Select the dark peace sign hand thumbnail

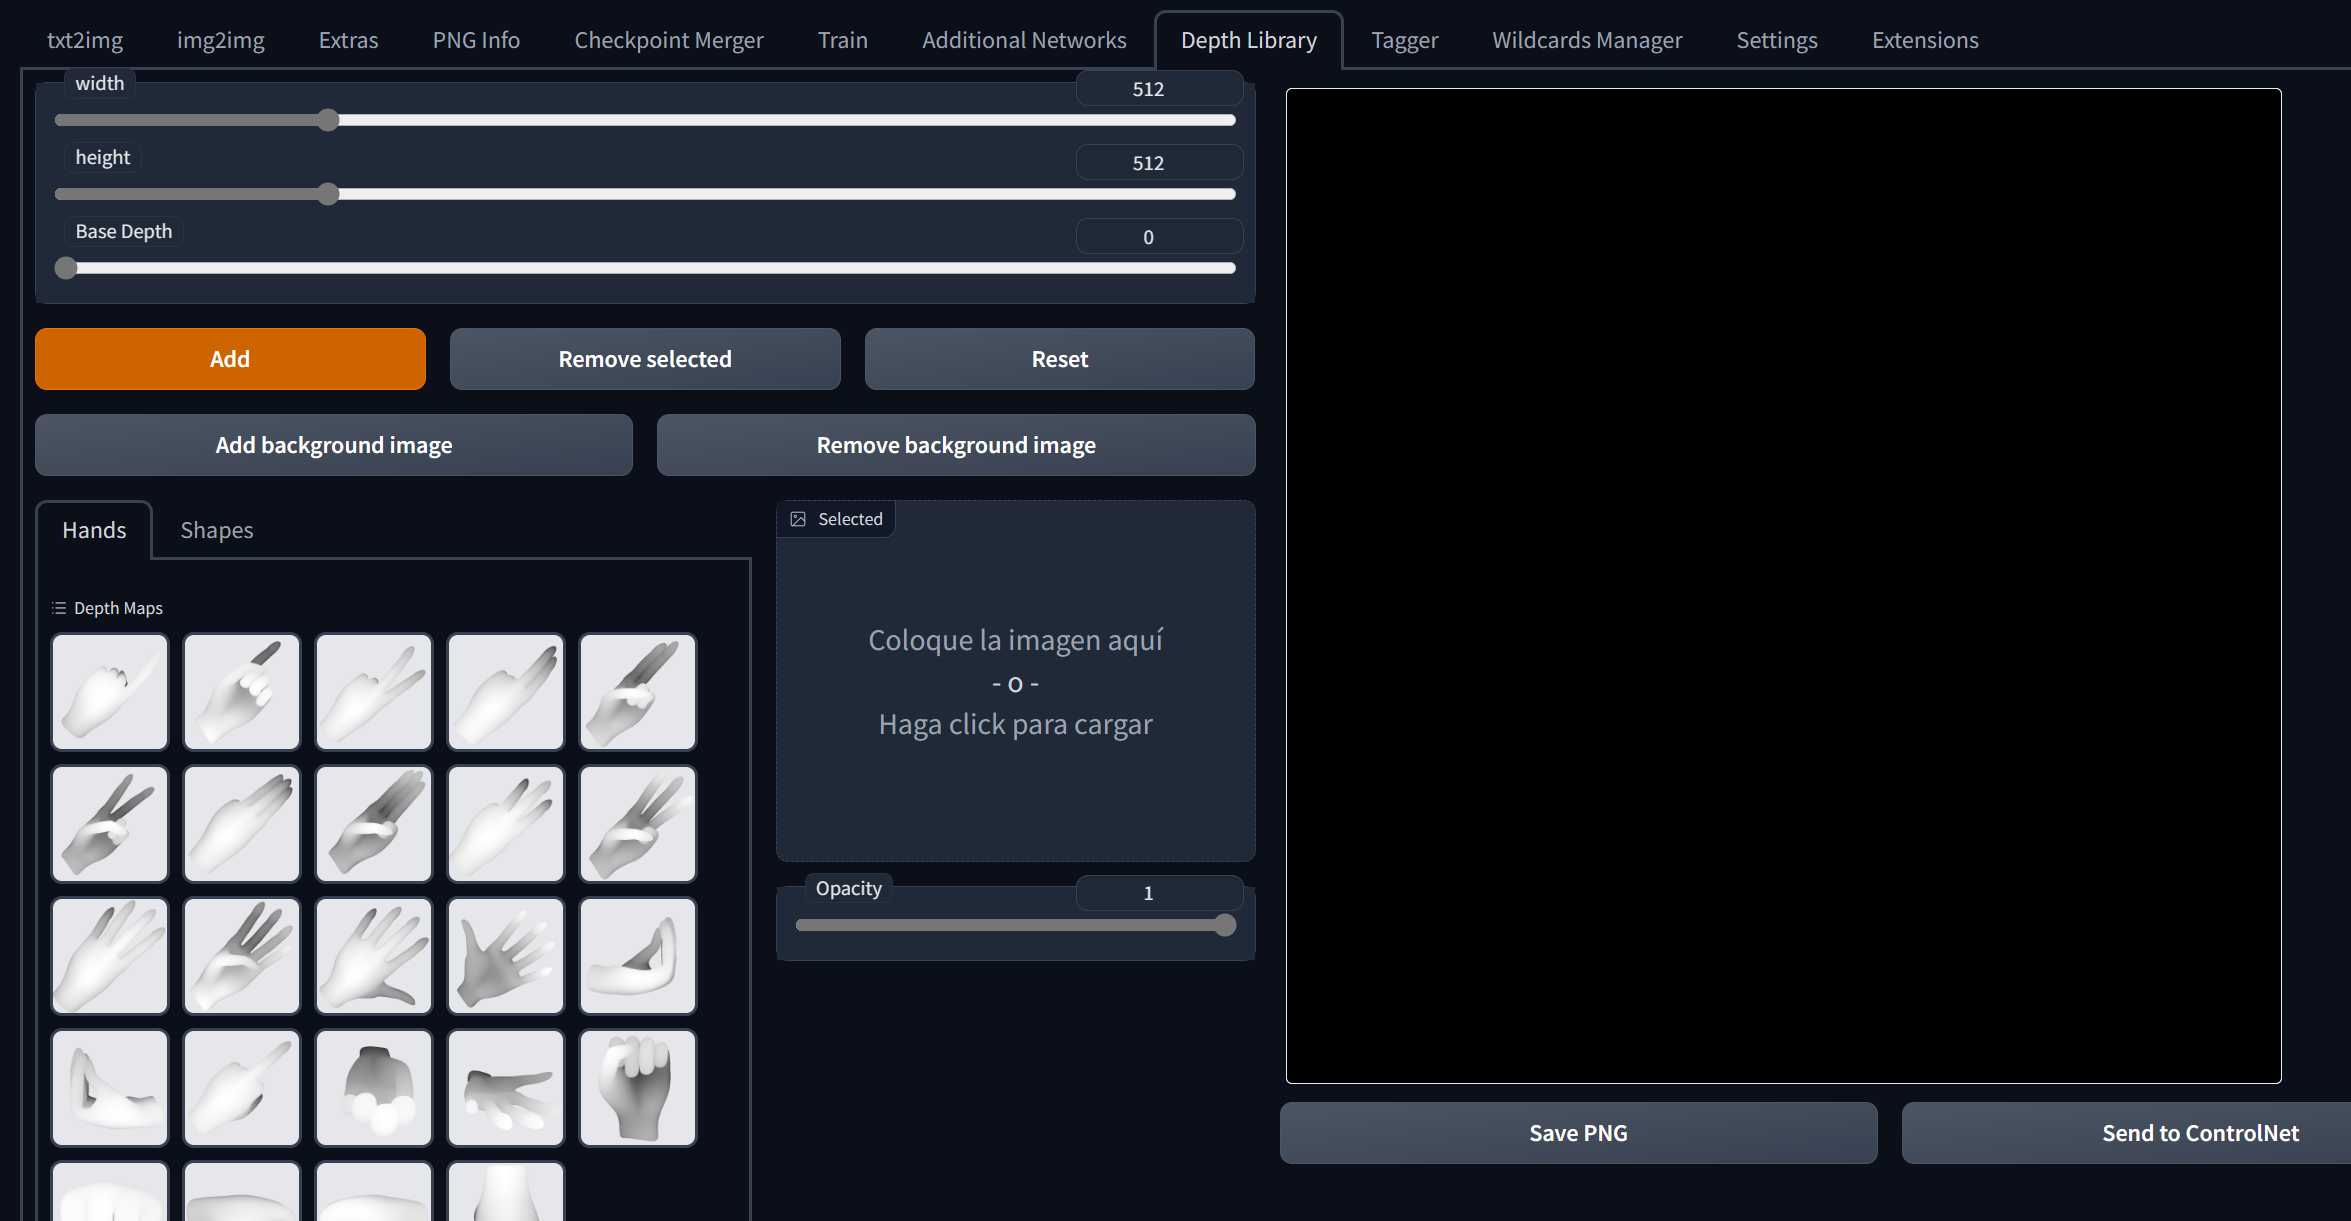tap(110, 823)
